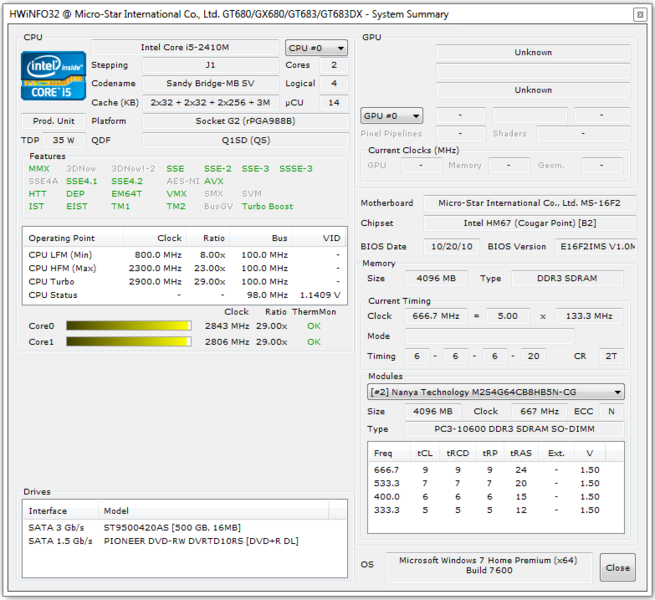Image resolution: width=655 pixels, height=600 pixels.
Task: Click the Interface column header in Drives
Action: coord(61,511)
